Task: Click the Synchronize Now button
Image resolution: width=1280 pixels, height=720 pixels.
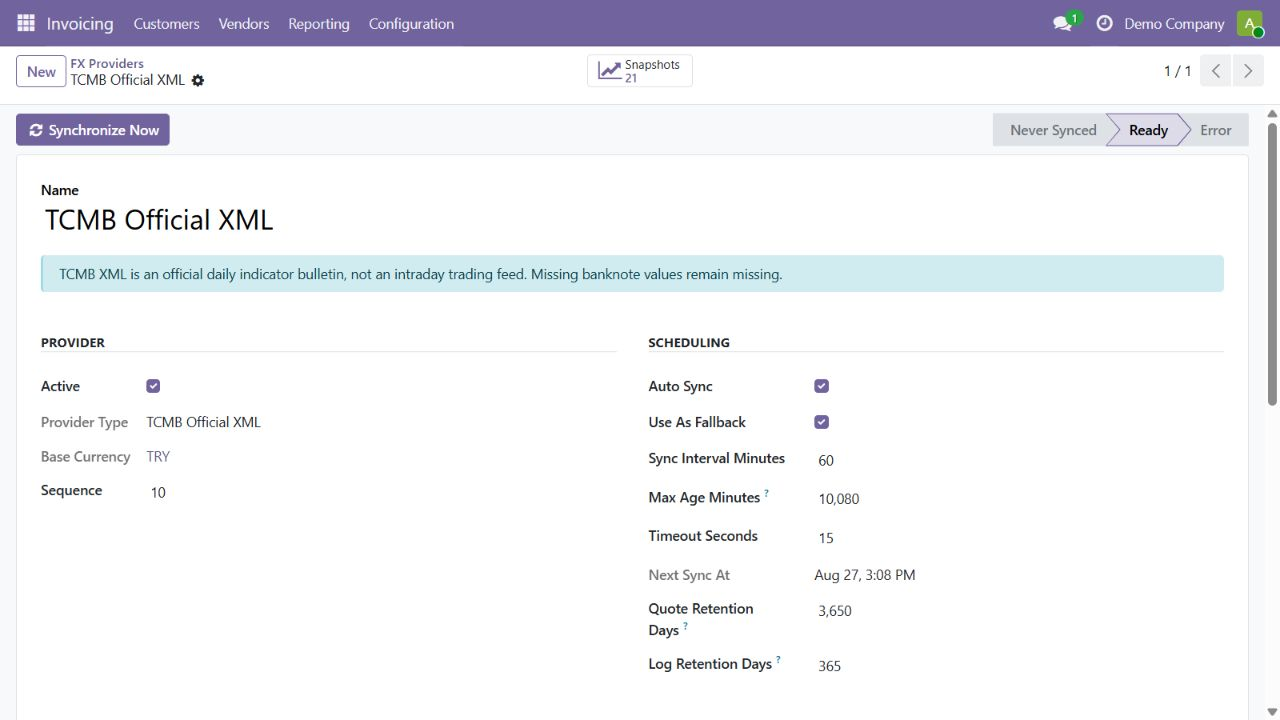Action: 93,130
